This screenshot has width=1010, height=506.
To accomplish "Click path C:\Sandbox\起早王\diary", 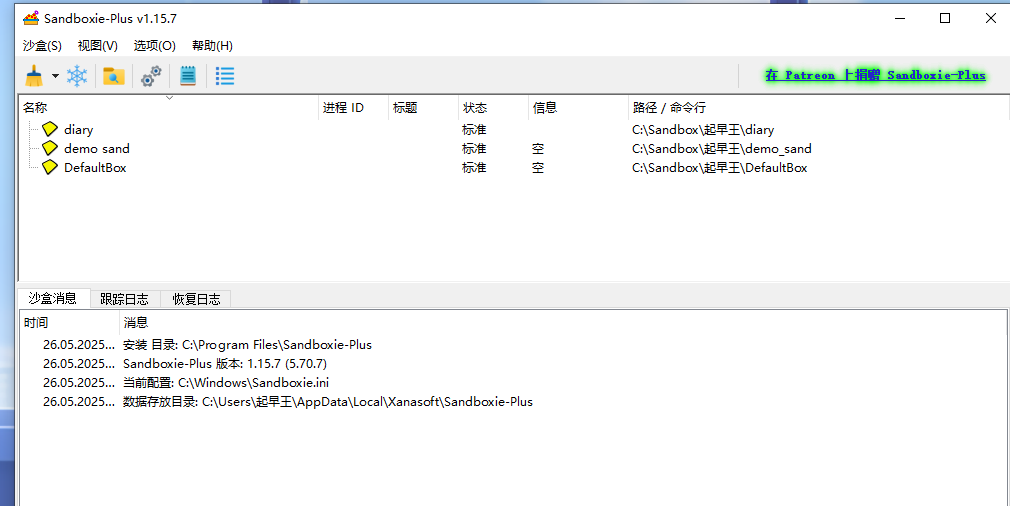I will 703,129.
